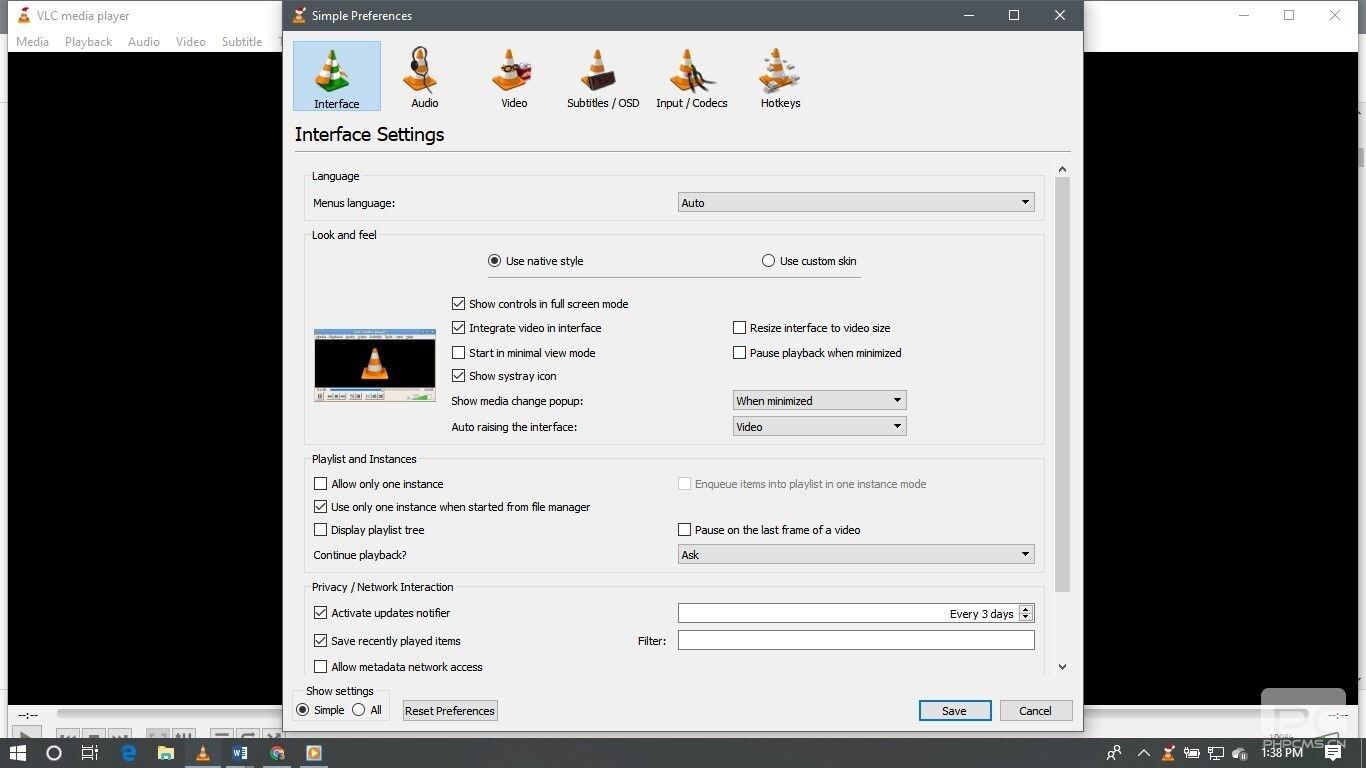
Task: Click the OneDrive cloud tray icon
Action: pyautogui.click(x=1240, y=753)
